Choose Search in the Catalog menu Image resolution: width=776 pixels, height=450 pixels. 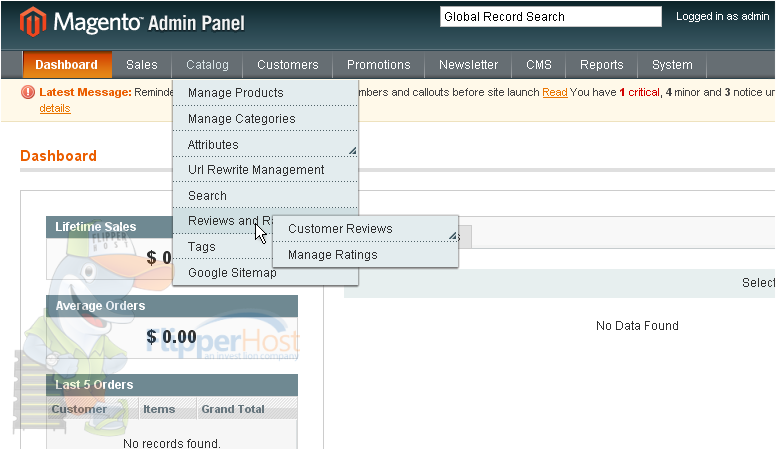[x=265, y=196]
